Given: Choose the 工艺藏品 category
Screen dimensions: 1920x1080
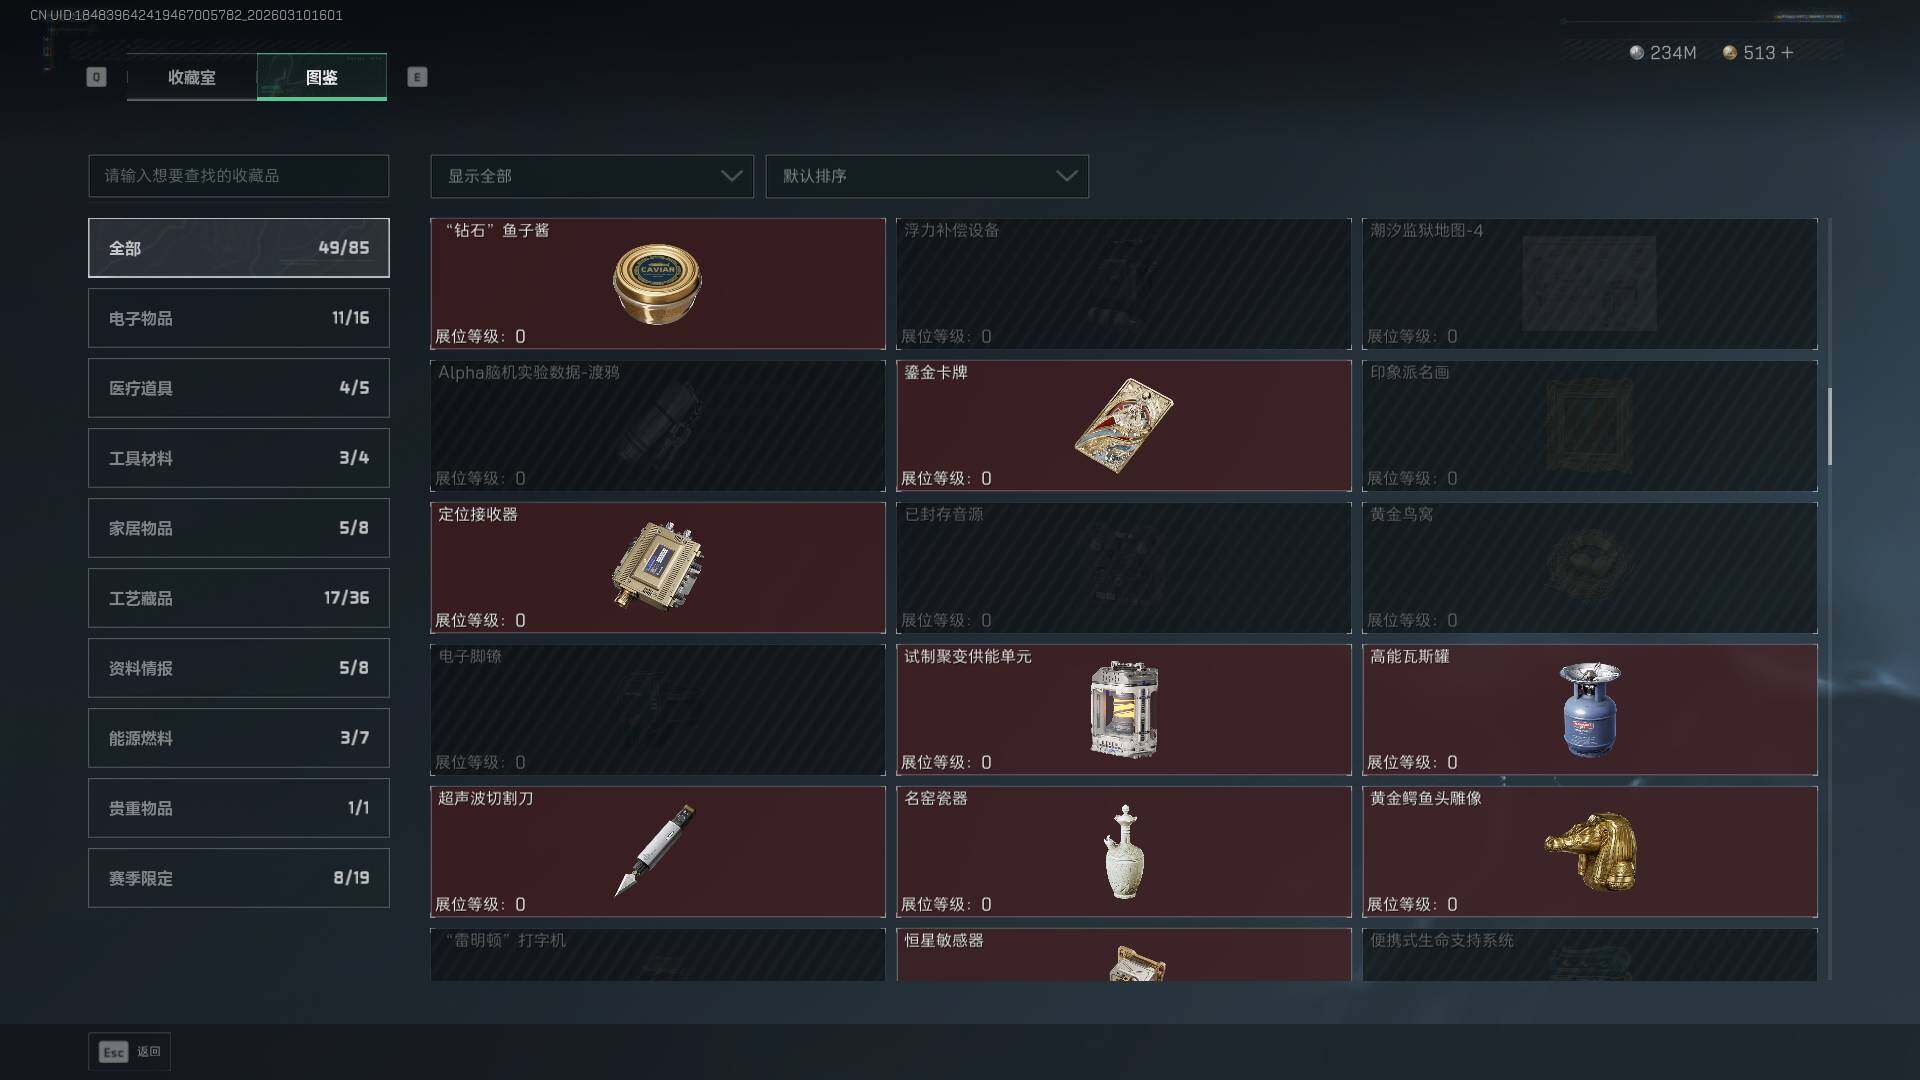Looking at the screenshot, I should pos(239,598).
